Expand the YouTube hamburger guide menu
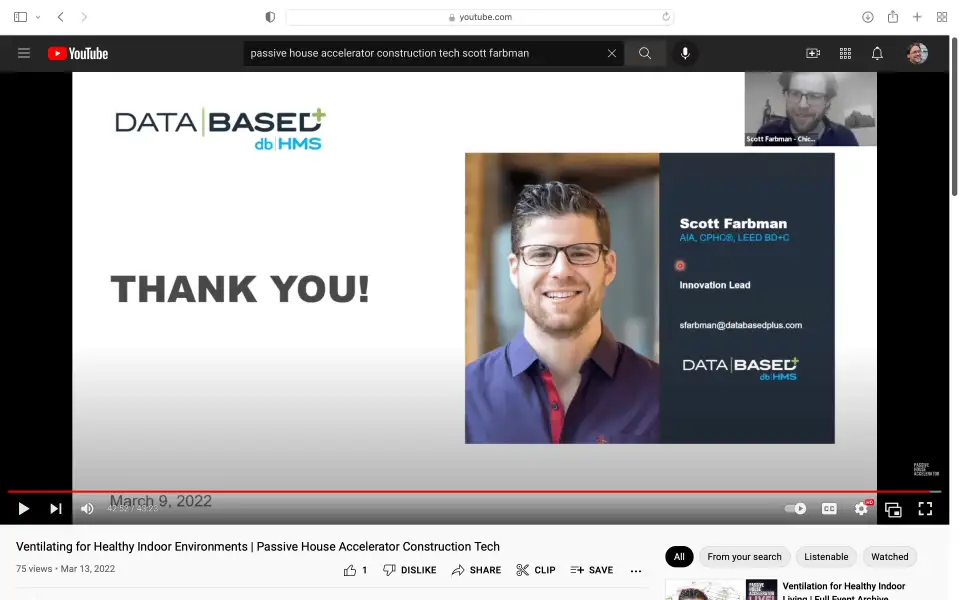The image size is (960, 600). click(x=24, y=53)
